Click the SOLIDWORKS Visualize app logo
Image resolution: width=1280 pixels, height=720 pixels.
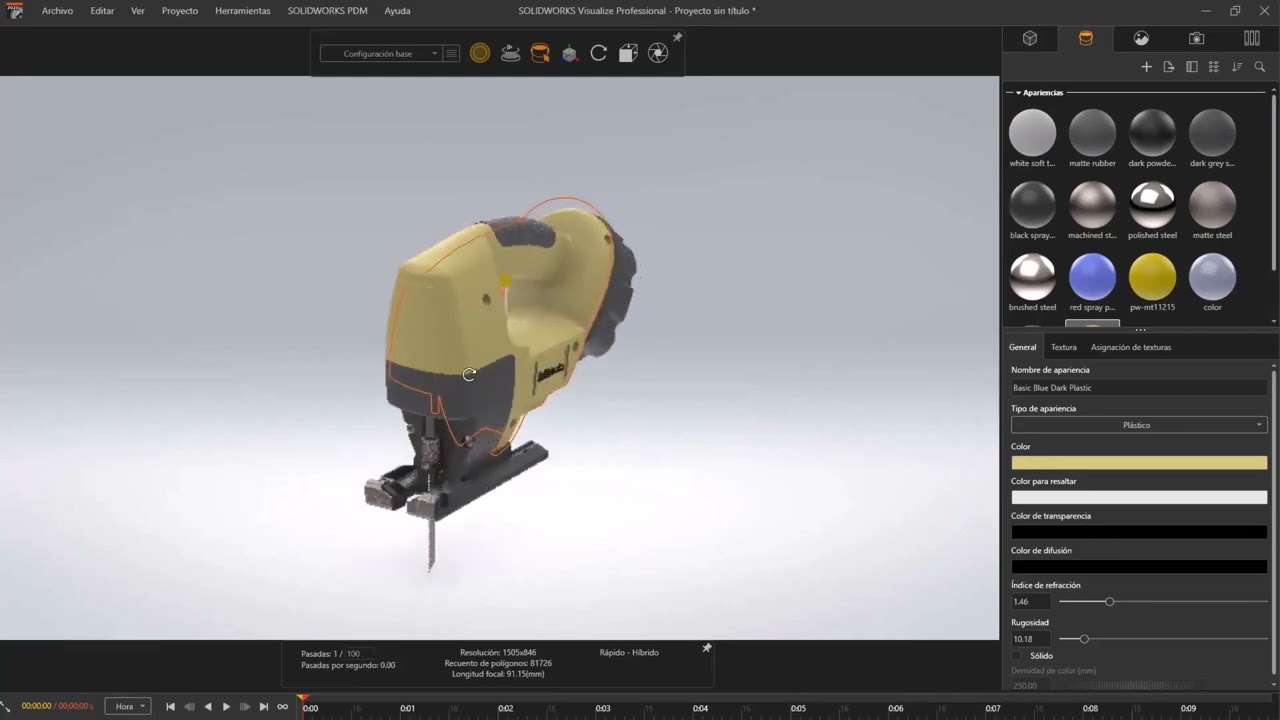14,11
